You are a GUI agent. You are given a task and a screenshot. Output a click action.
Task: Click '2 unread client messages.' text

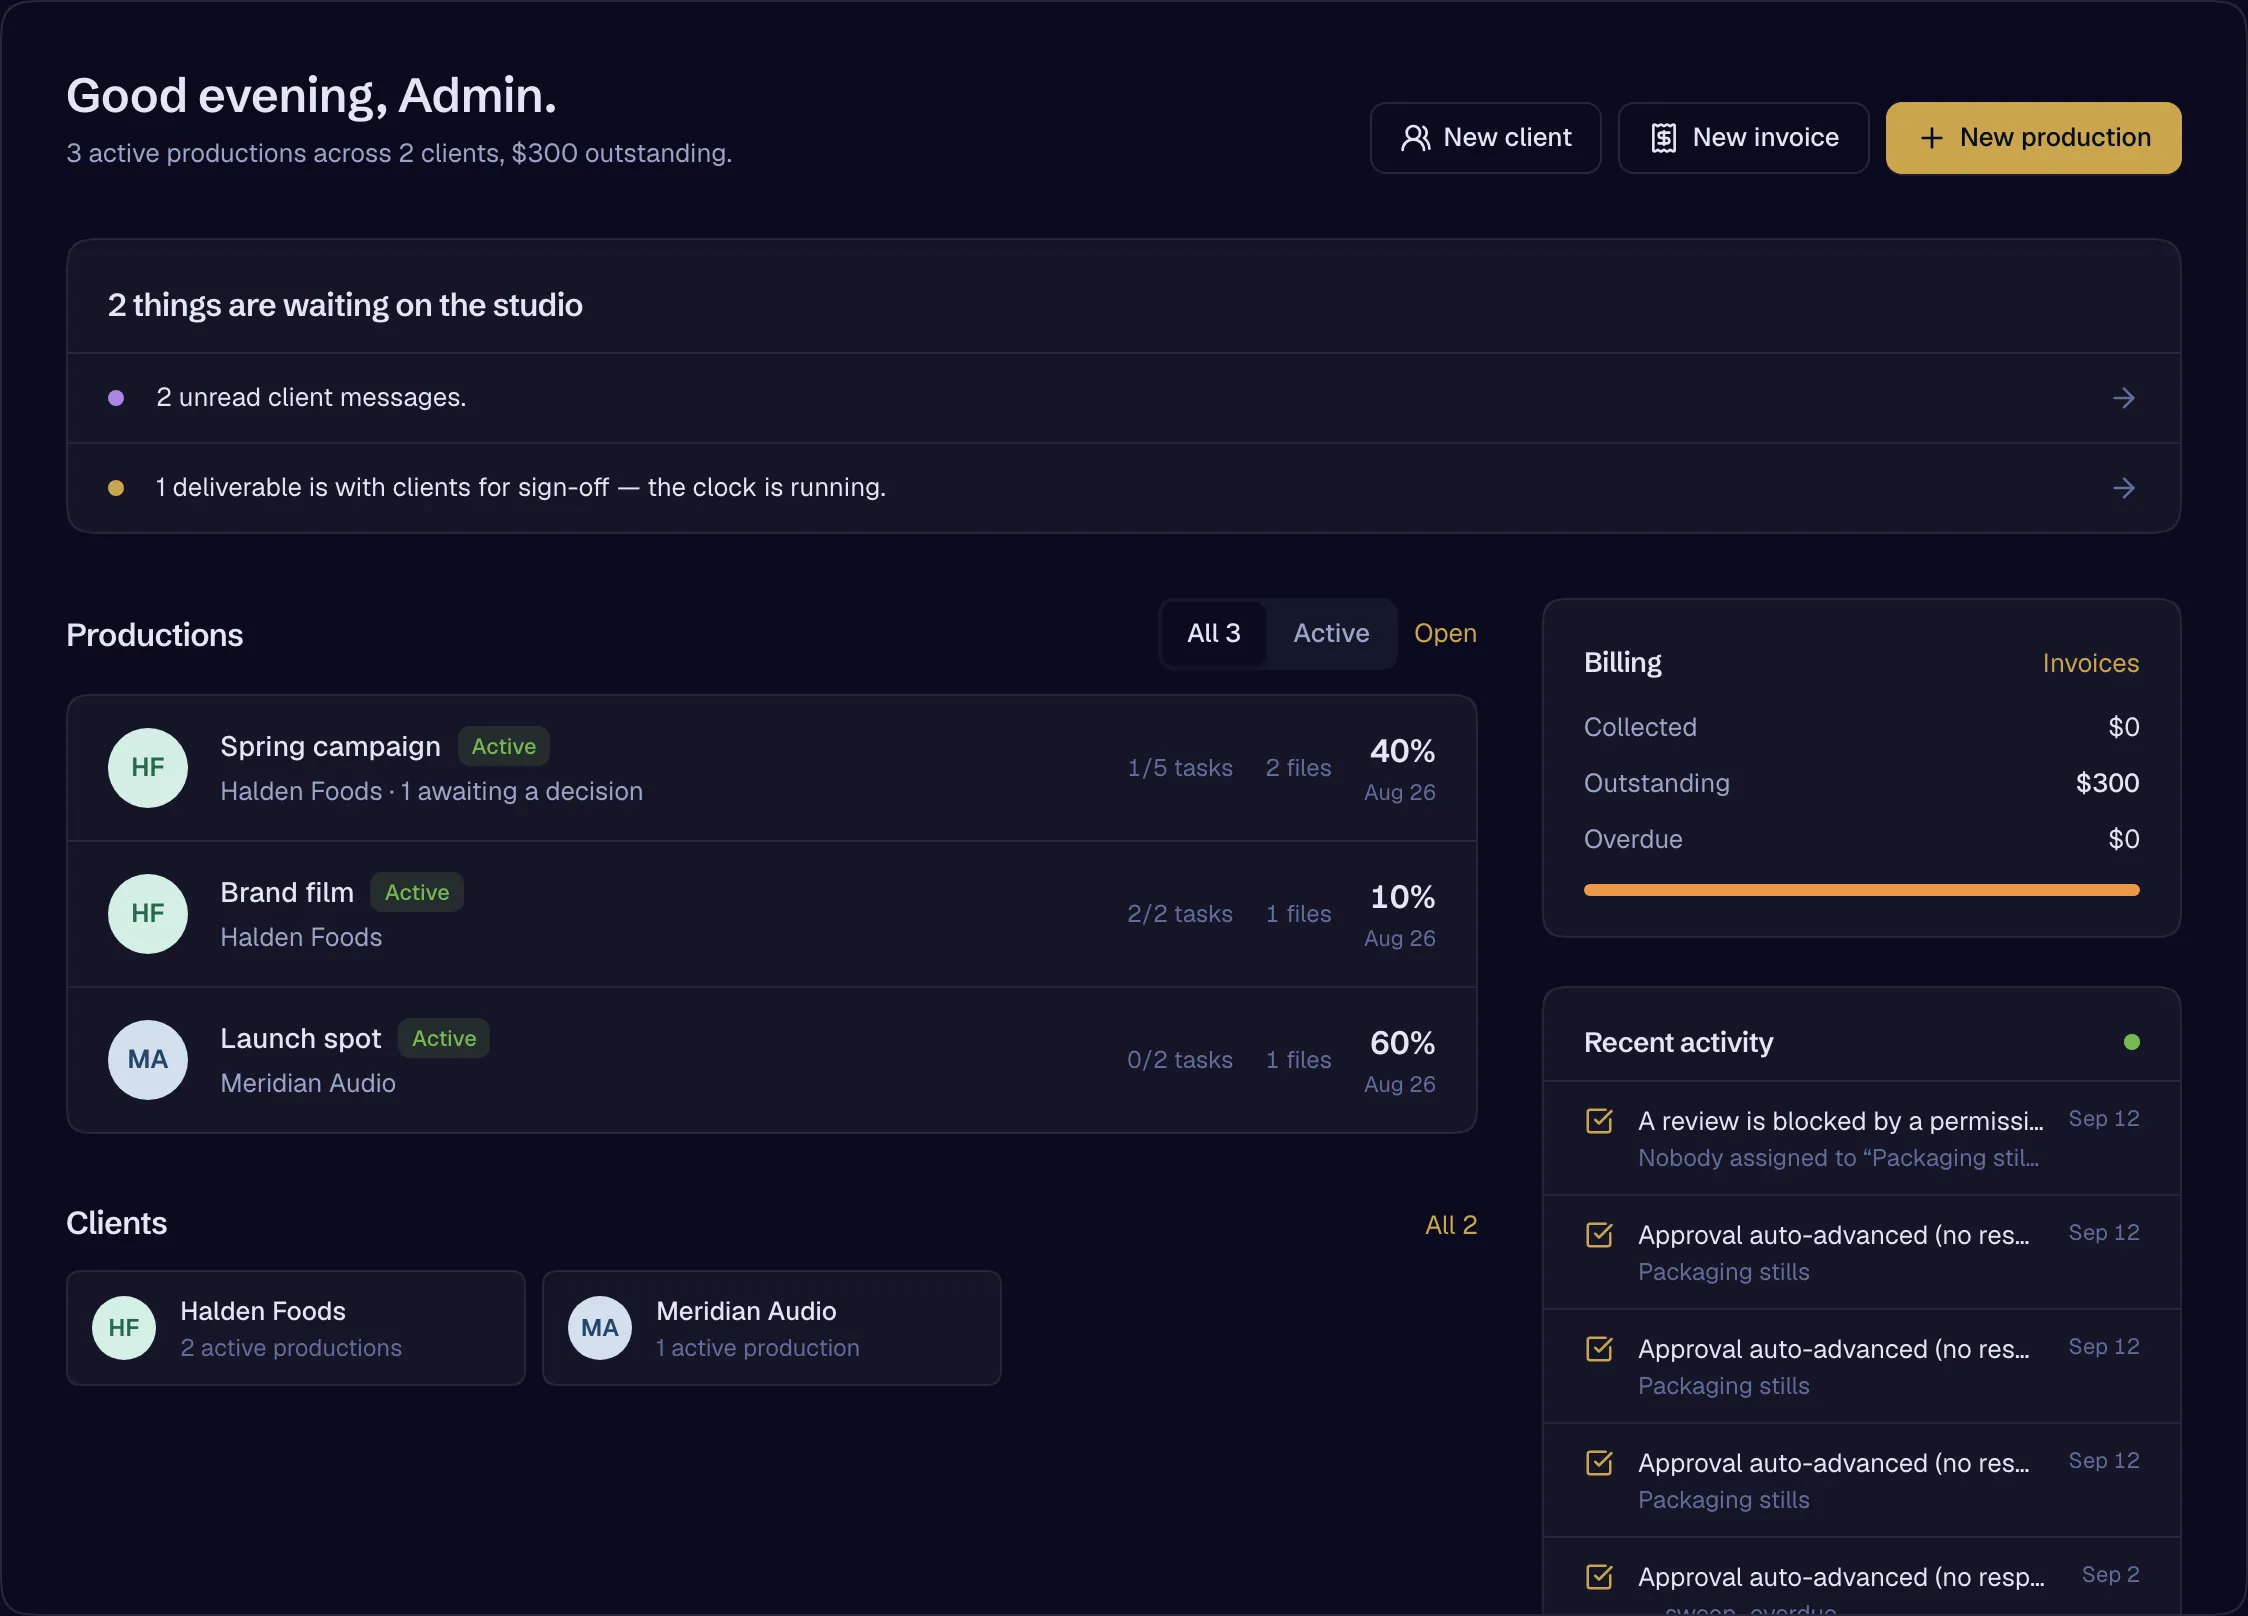click(311, 398)
